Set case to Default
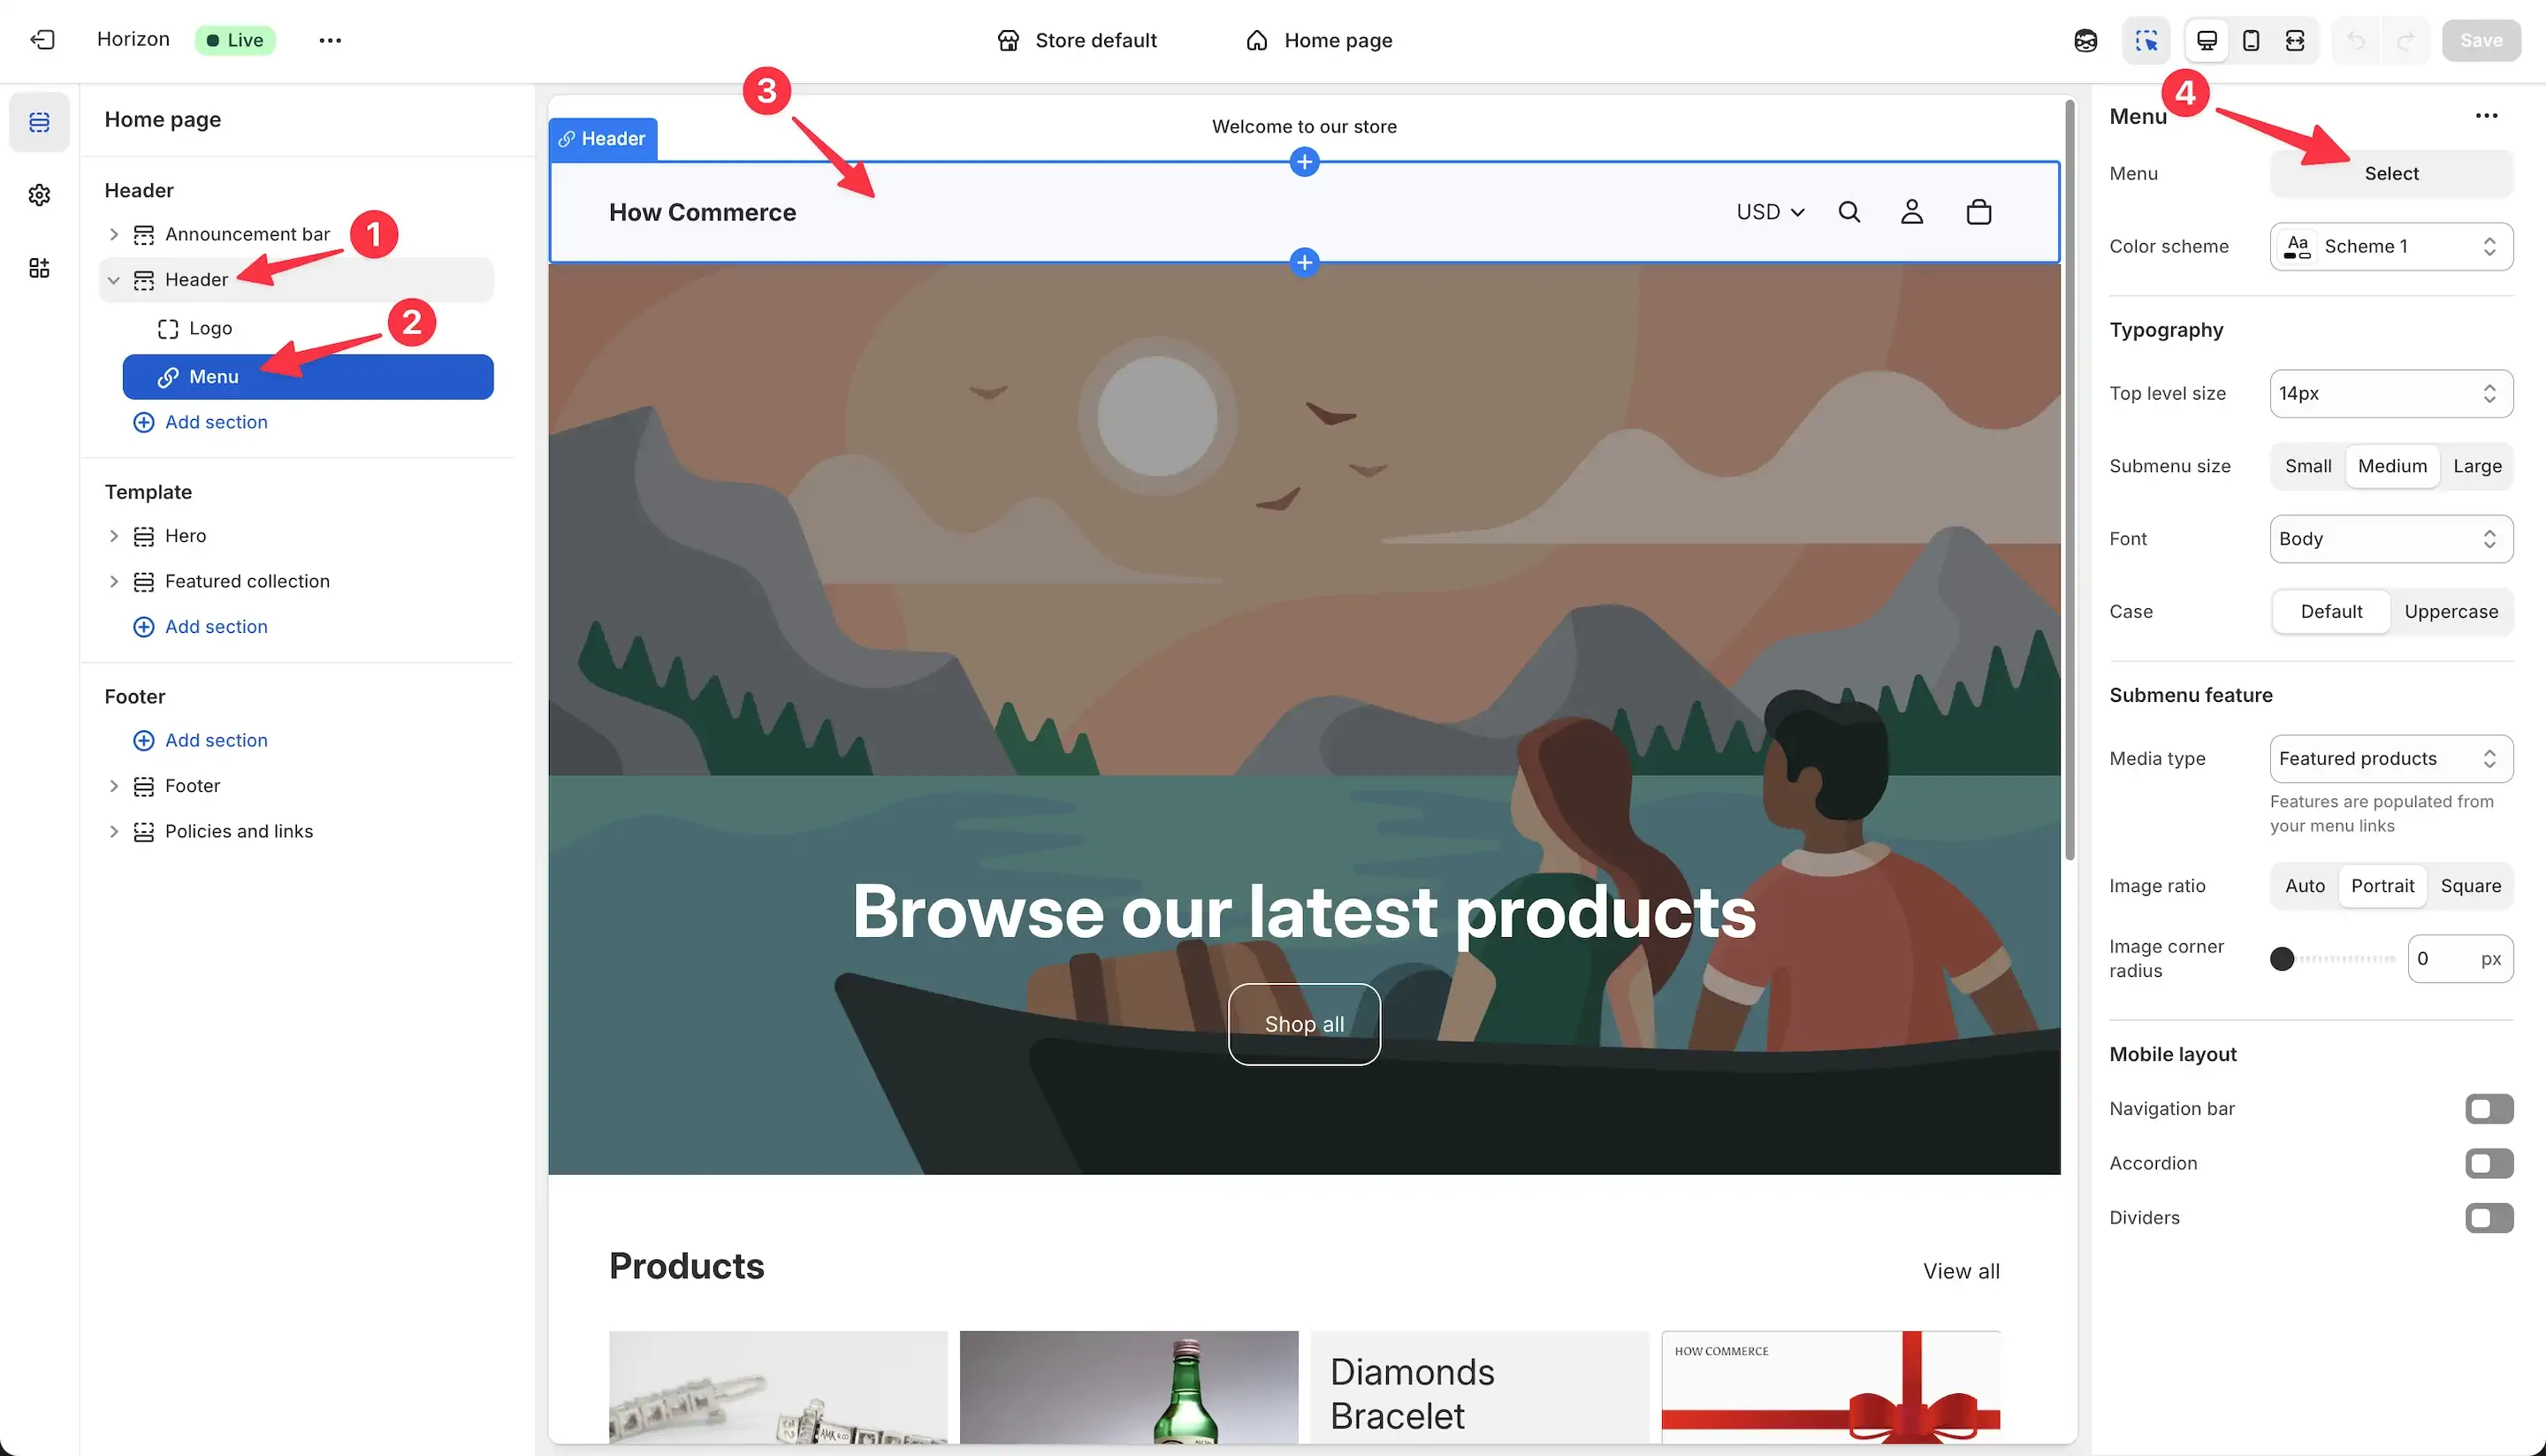Viewport: 2546px width, 1456px height. pyautogui.click(x=2331, y=612)
